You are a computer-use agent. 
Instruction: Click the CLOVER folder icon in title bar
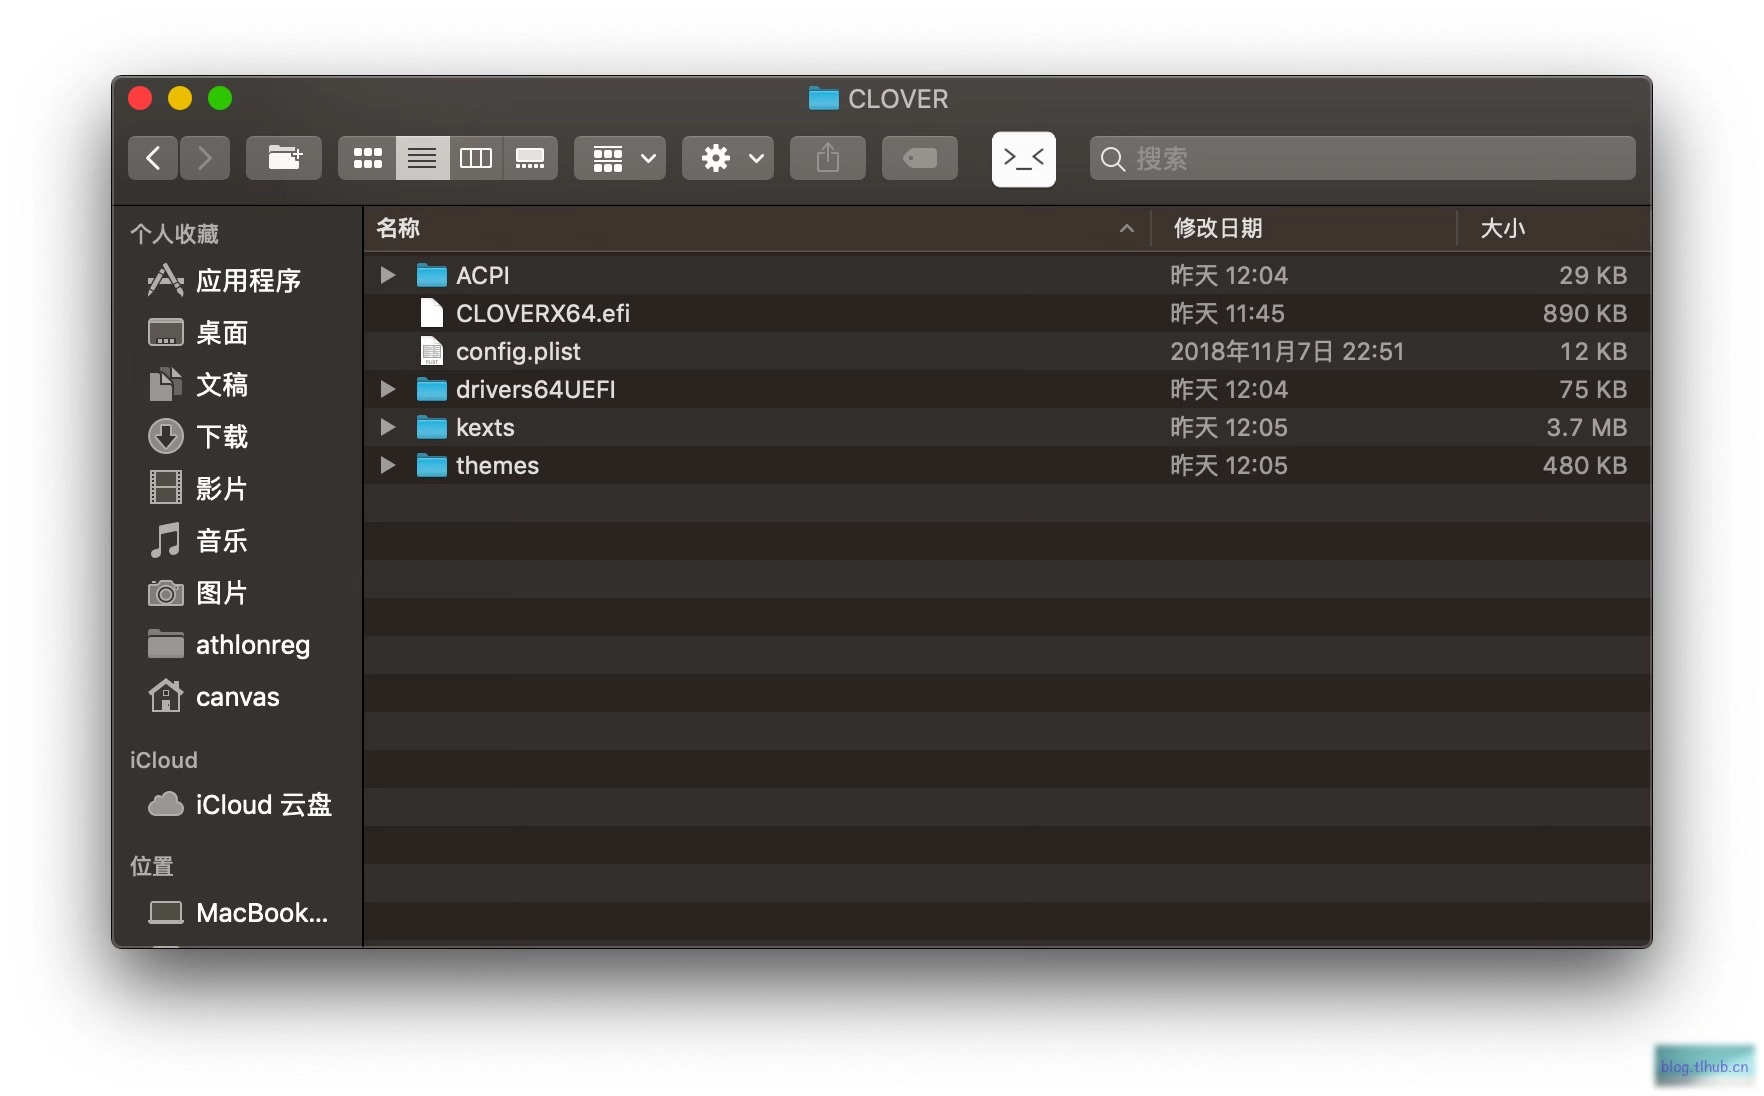coord(824,98)
